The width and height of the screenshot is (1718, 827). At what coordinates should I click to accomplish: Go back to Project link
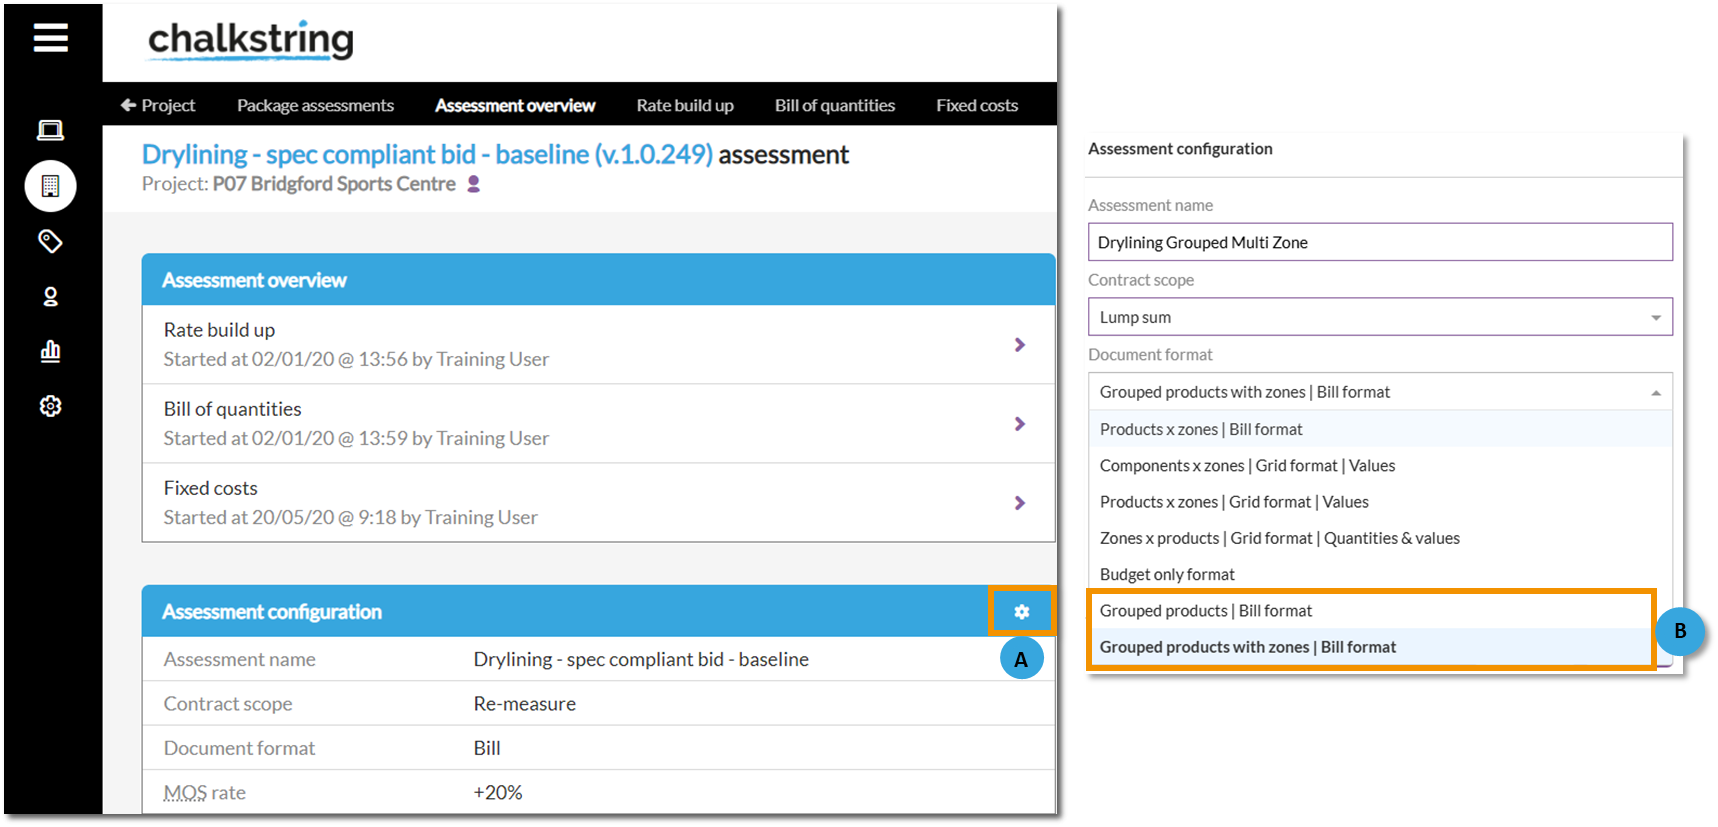pyautogui.click(x=158, y=105)
